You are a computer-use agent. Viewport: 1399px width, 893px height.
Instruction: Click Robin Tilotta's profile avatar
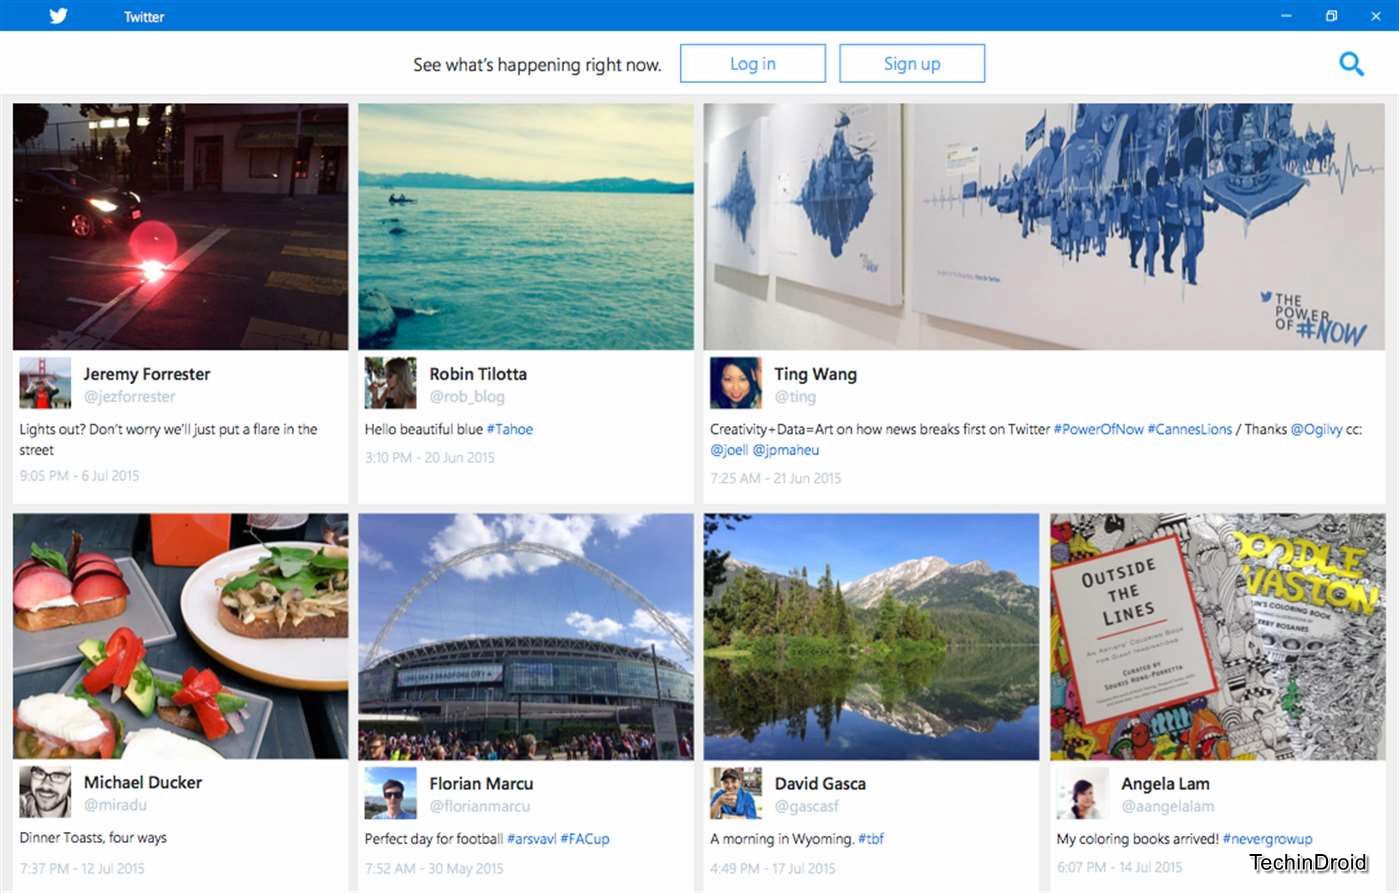(x=390, y=383)
